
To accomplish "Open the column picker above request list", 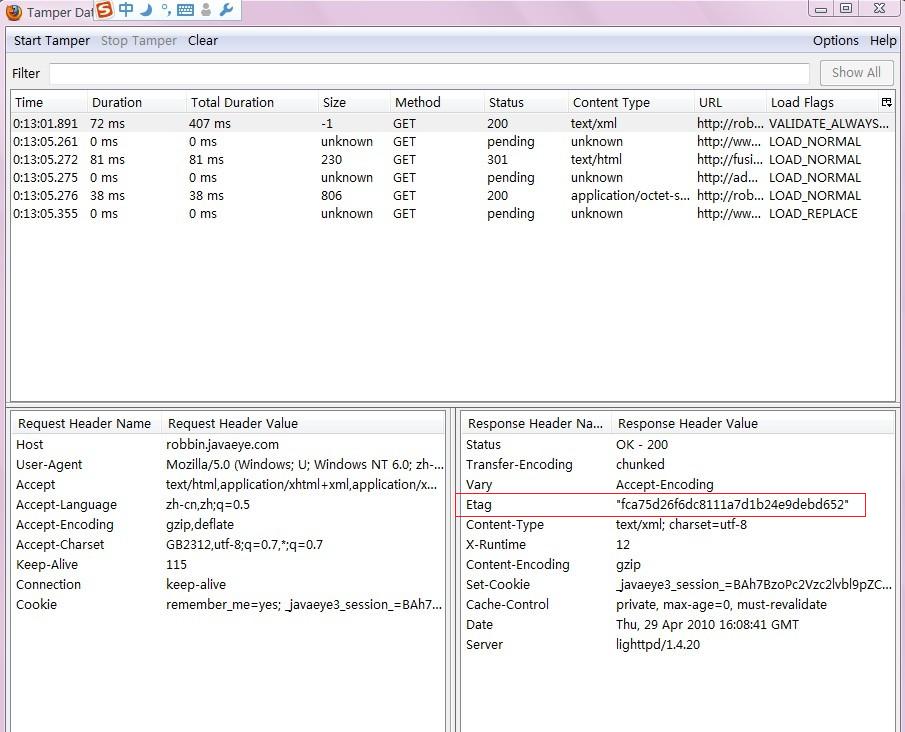I will (x=886, y=102).
